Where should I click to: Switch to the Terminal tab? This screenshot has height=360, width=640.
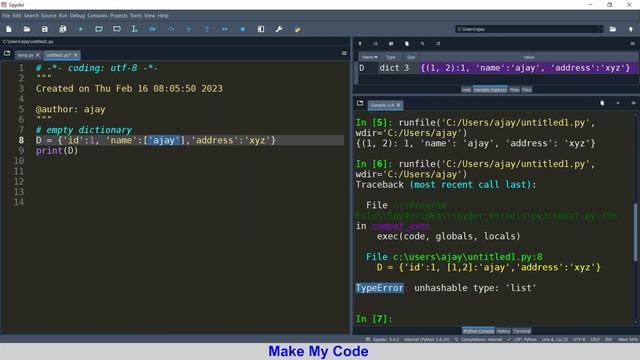[522, 331]
